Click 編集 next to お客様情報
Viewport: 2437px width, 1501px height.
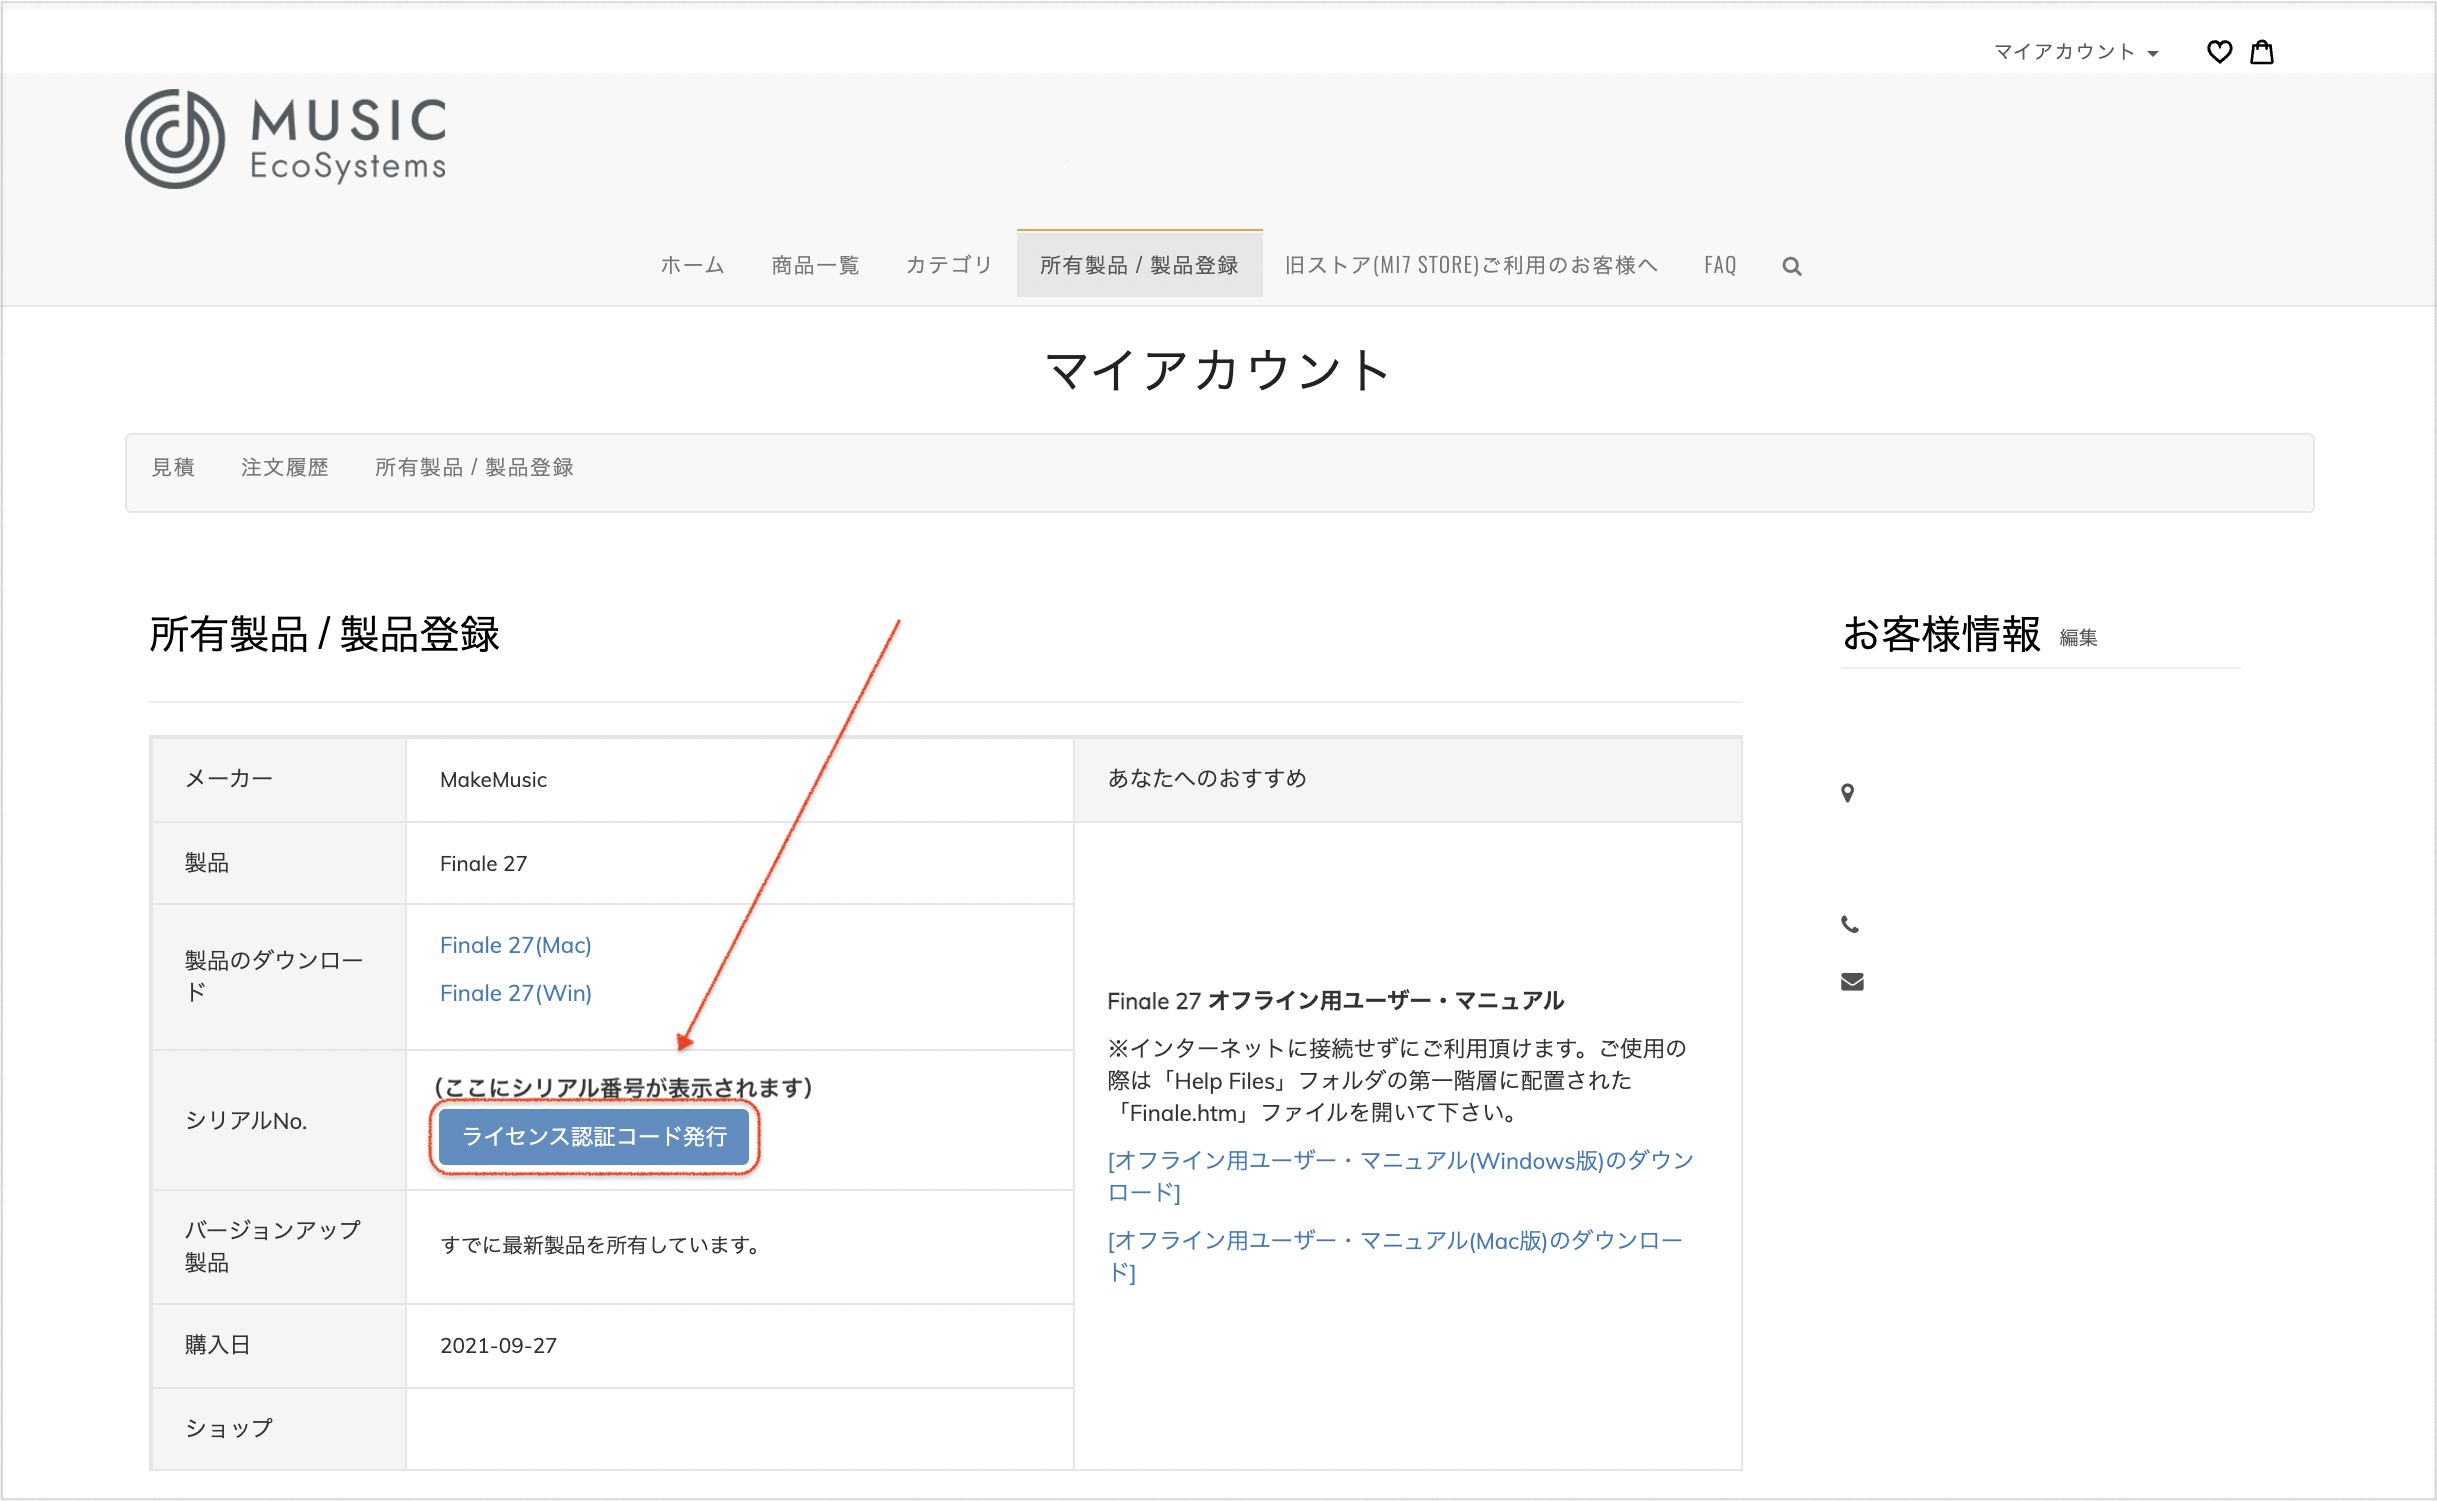click(2078, 638)
